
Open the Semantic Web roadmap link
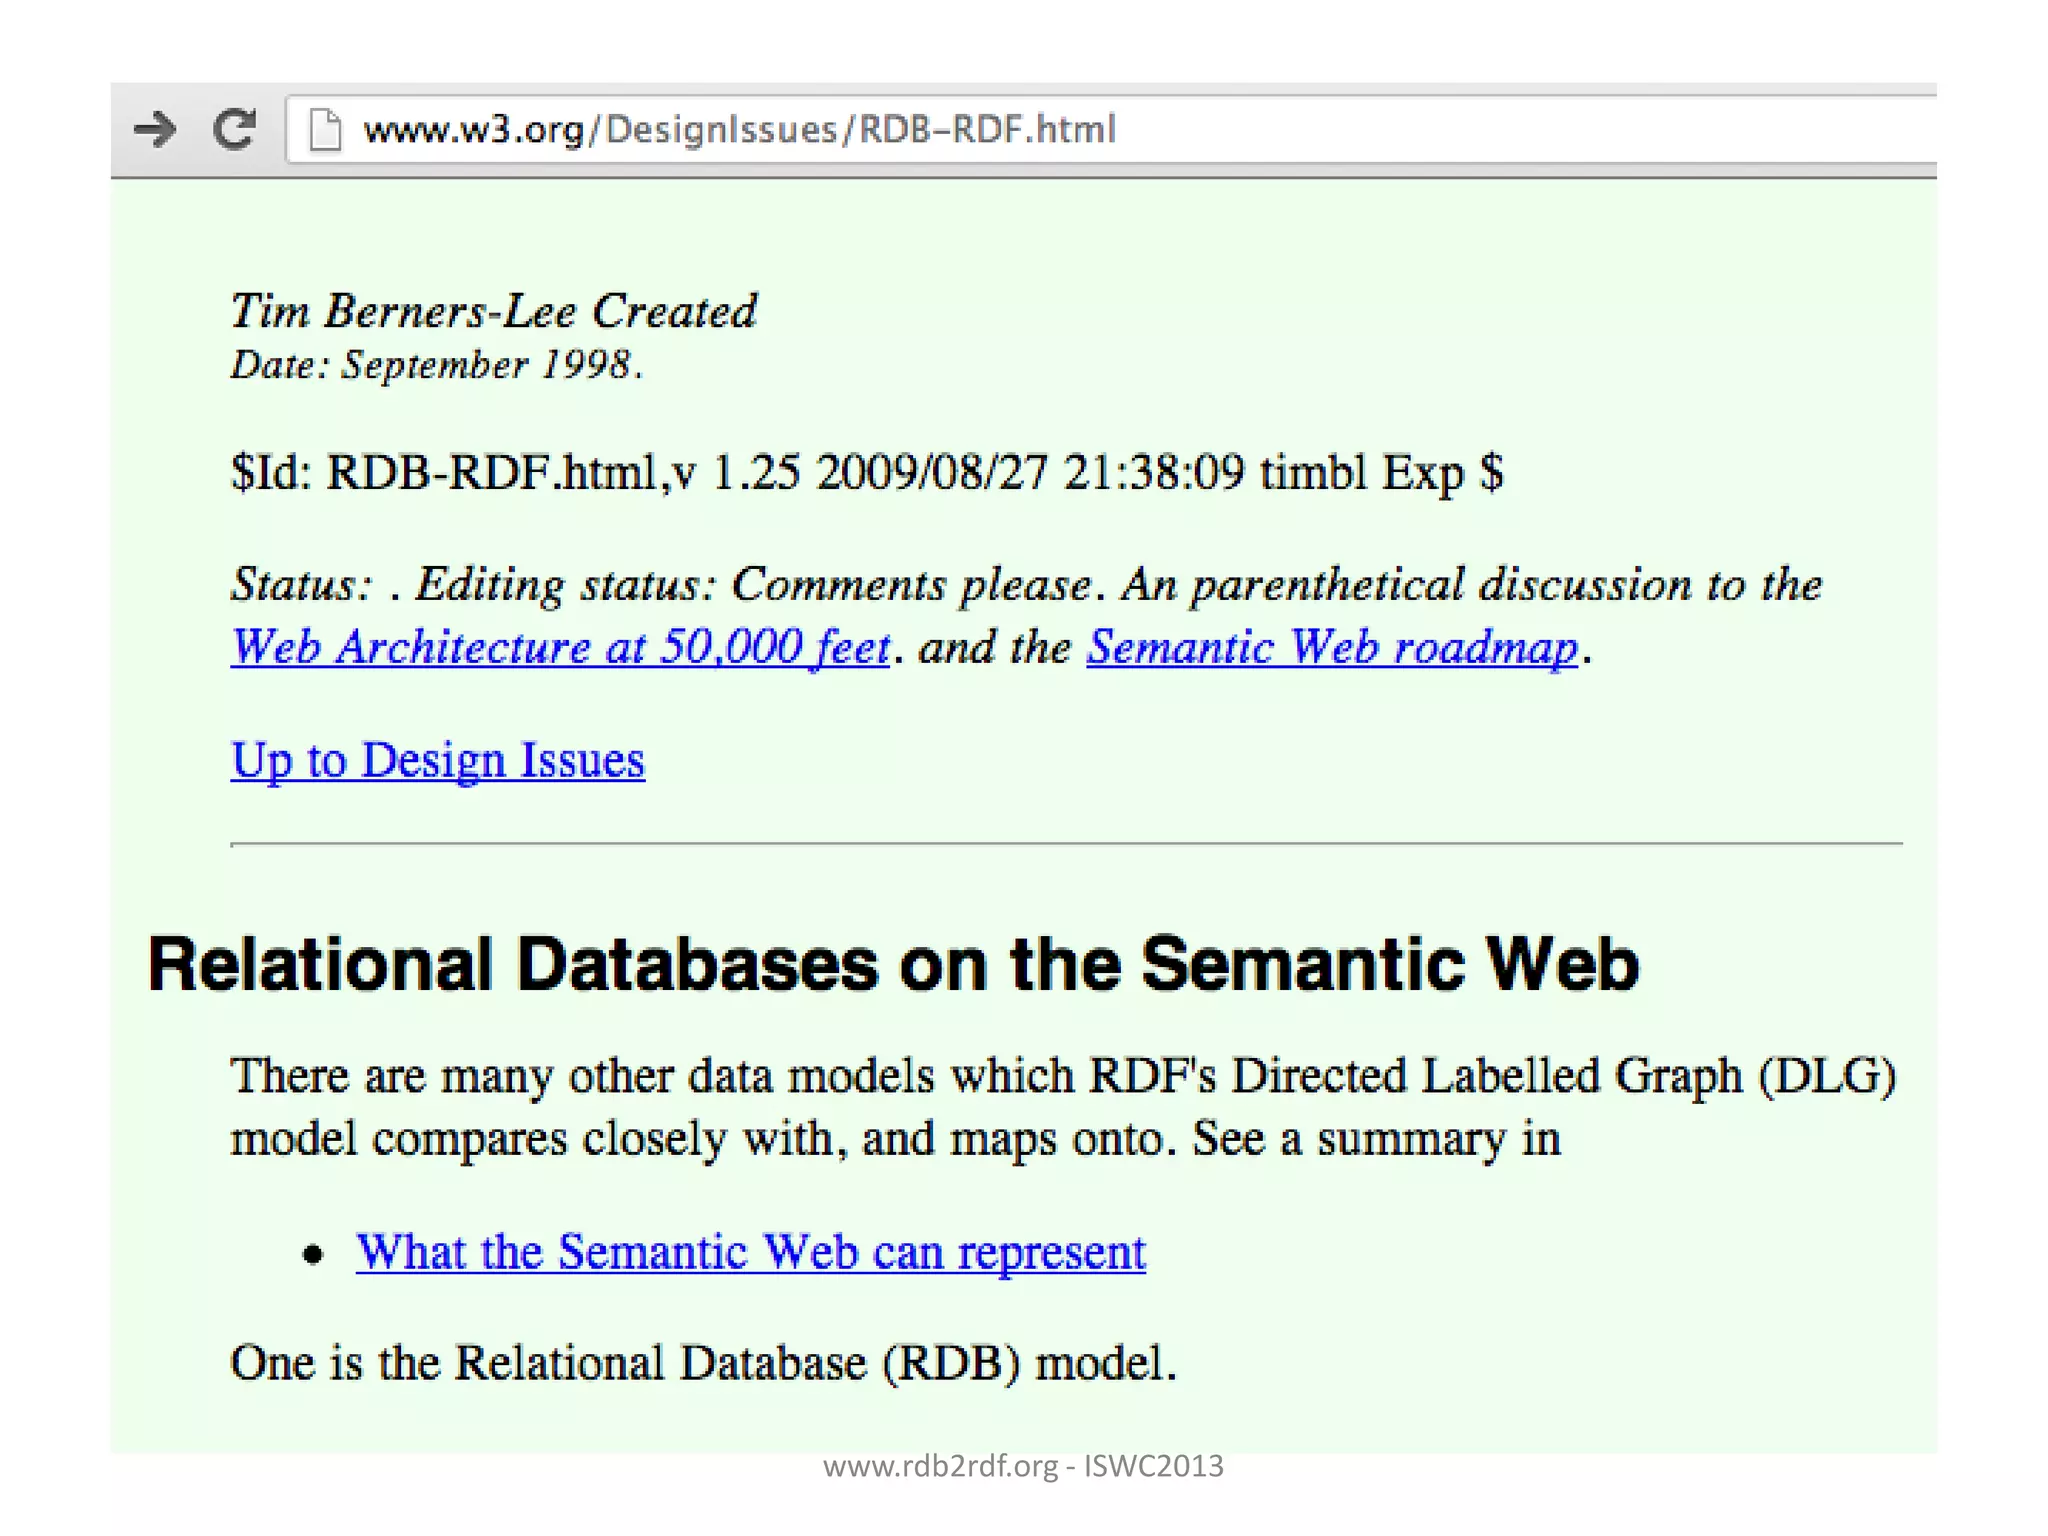coord(1331,647)
